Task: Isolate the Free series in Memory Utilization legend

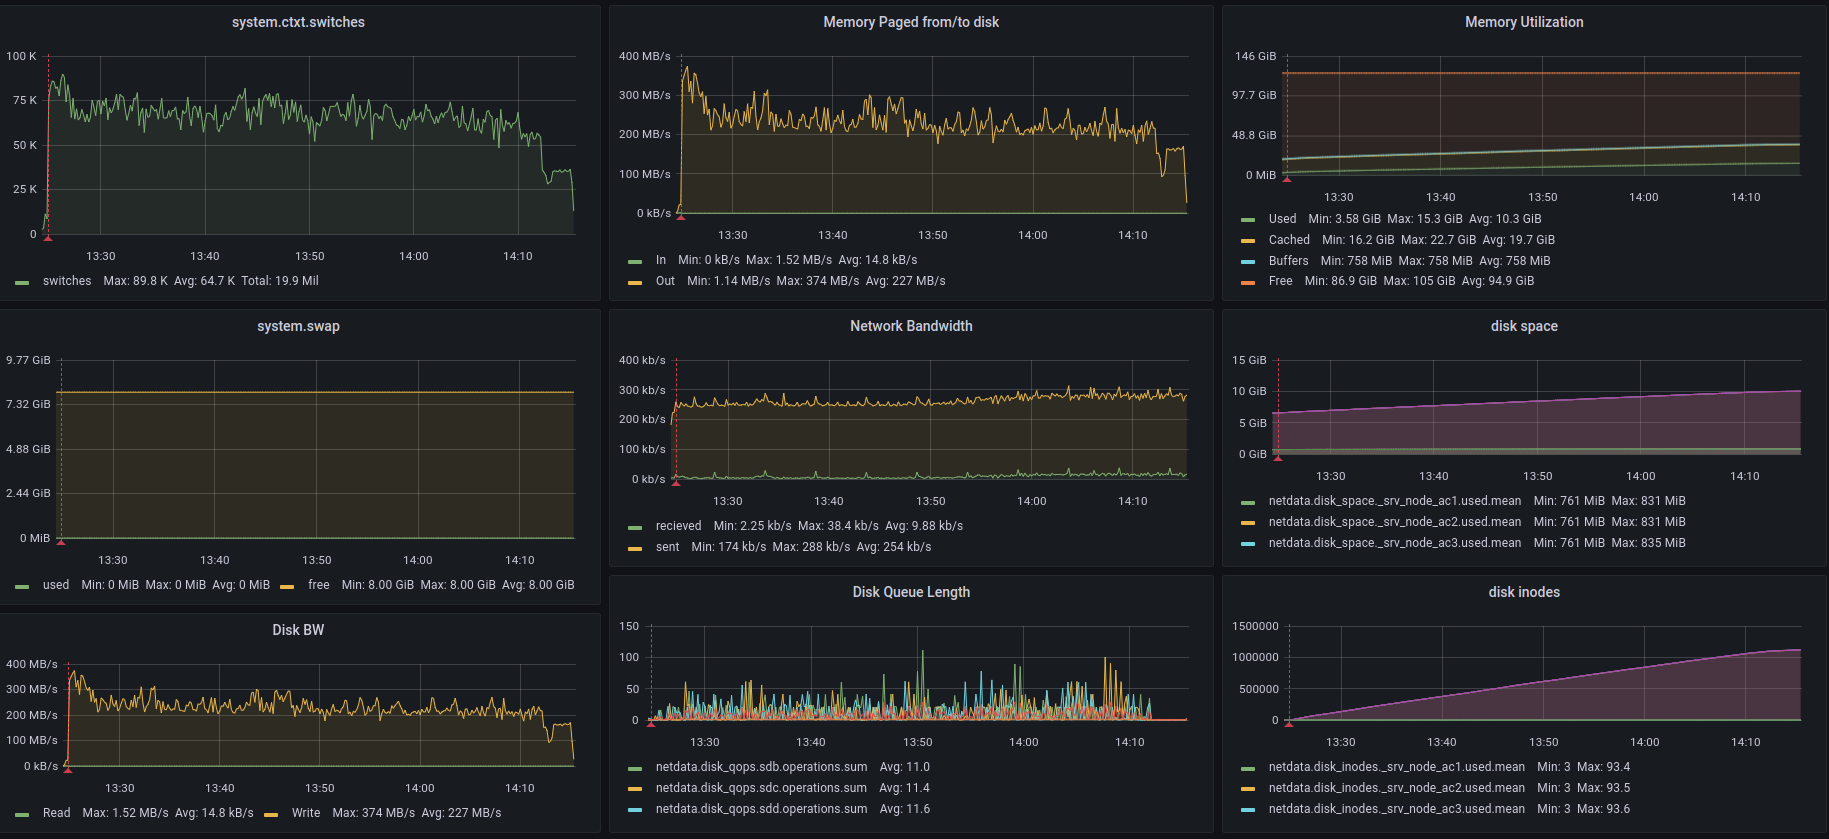Action: [1280, 281]
